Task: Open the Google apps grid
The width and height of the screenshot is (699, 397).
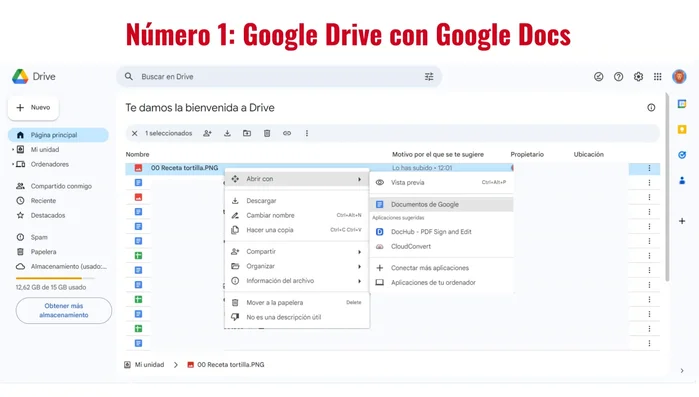Action: coord(658,77)
